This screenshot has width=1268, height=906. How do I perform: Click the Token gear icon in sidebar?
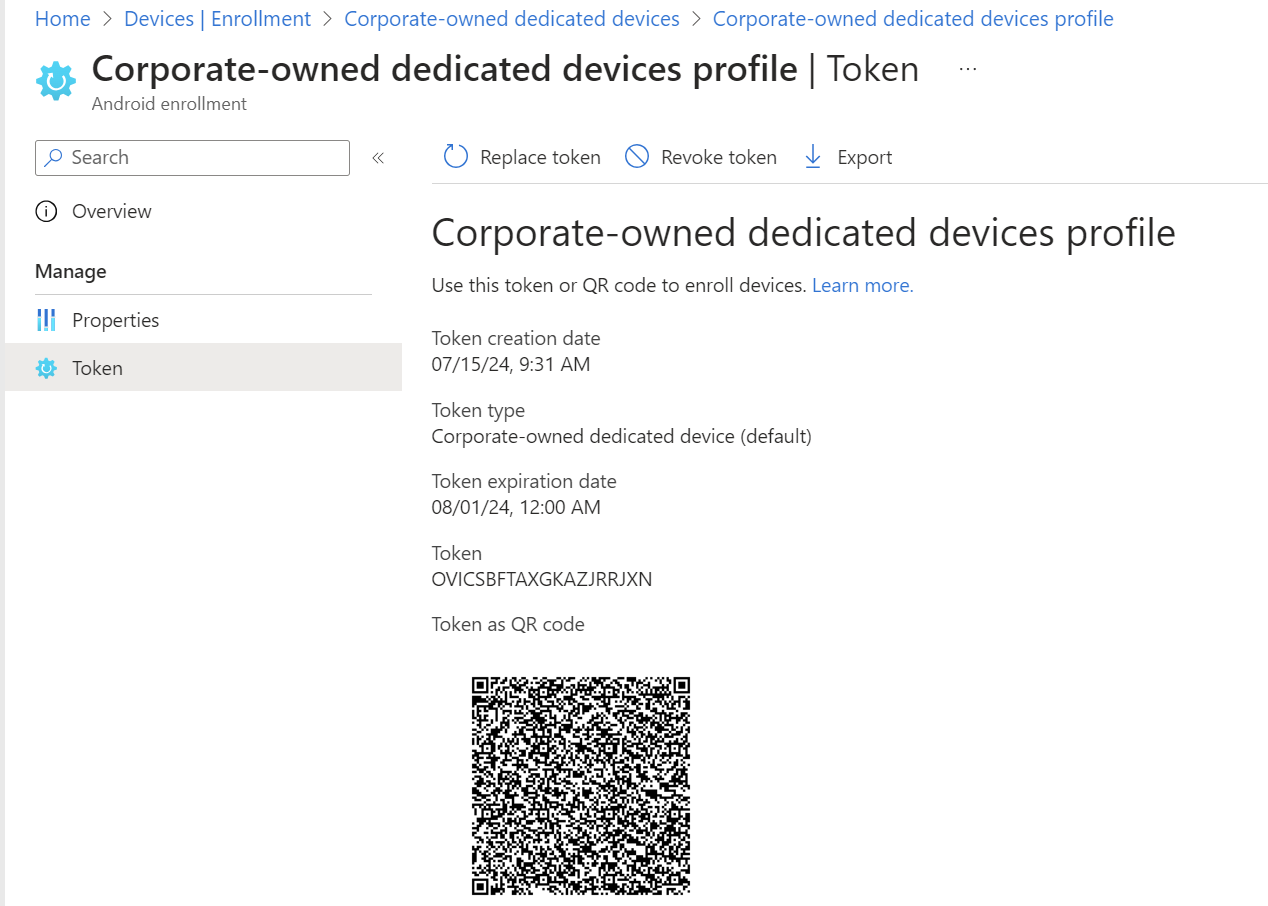(x=46, y=368)
